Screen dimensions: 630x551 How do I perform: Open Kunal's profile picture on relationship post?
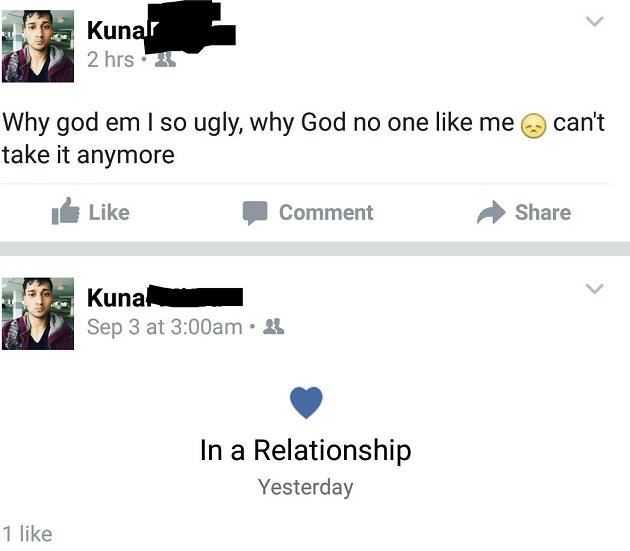point(38,313)
